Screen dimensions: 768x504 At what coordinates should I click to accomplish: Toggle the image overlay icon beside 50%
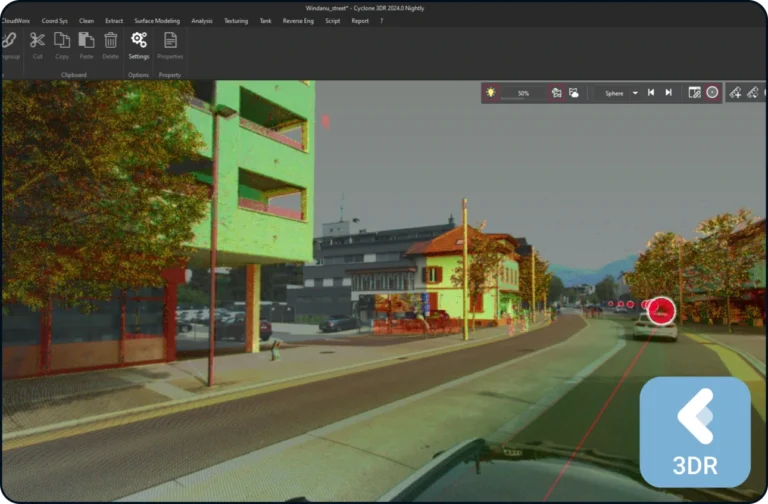coord(556,93)
